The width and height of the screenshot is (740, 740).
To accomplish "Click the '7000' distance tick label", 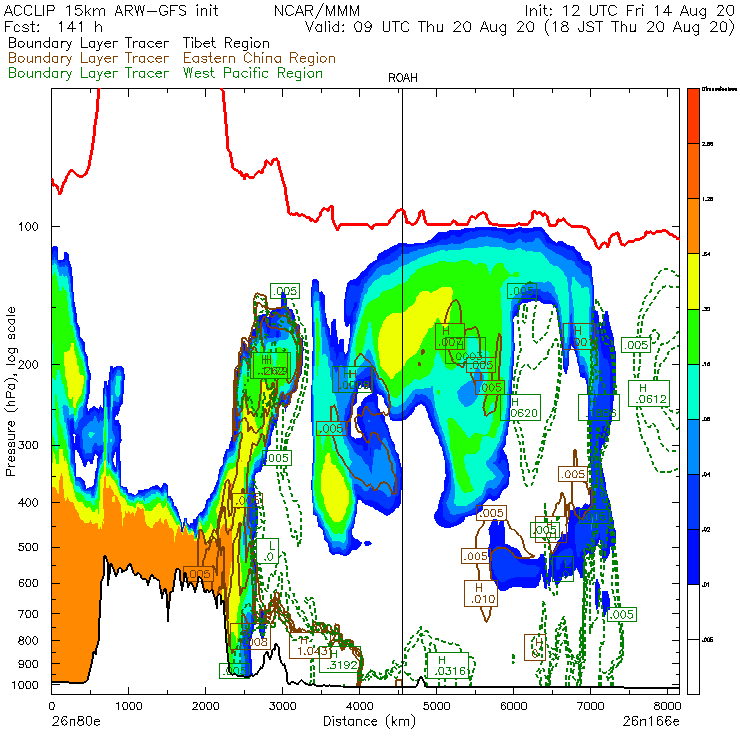I will tap(590, 706).
